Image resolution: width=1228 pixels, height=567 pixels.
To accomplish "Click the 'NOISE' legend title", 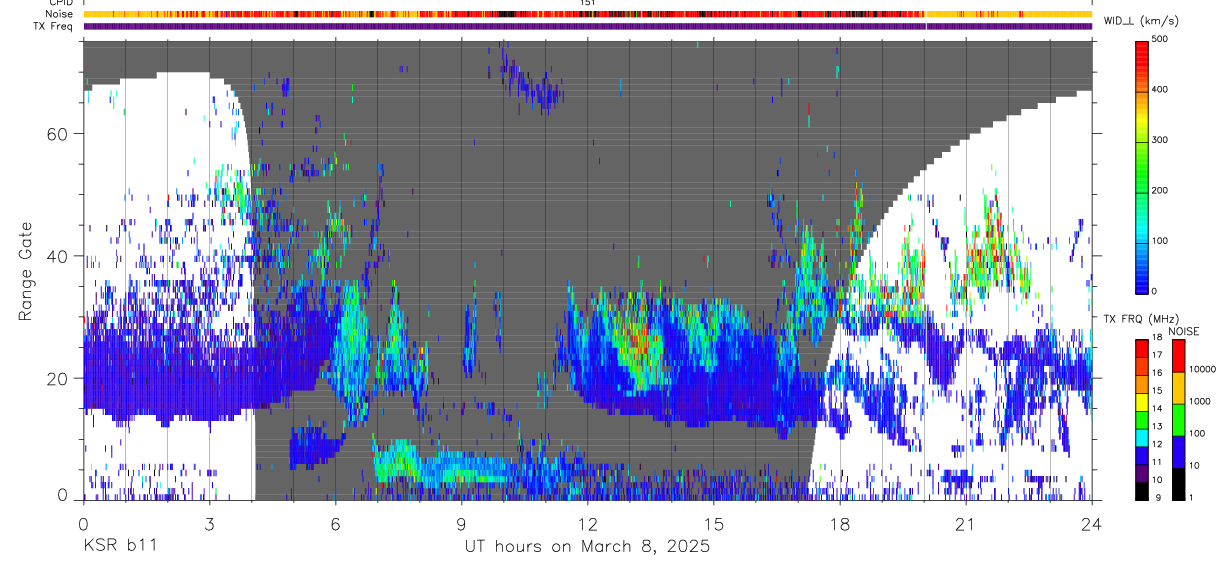I will coord(1184,331).
